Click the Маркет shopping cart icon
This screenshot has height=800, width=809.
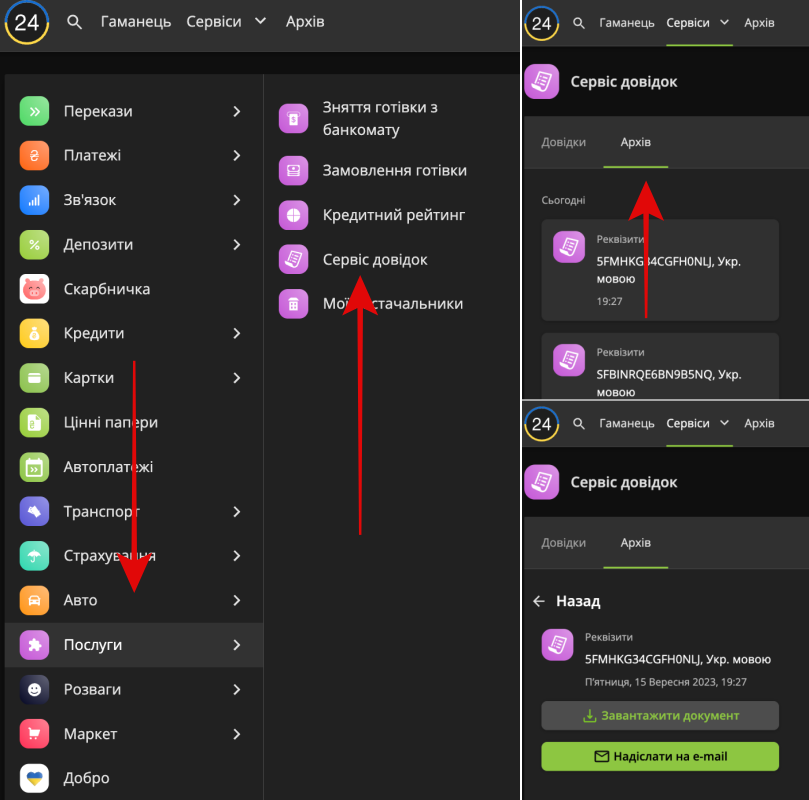(x=34, y=734)
